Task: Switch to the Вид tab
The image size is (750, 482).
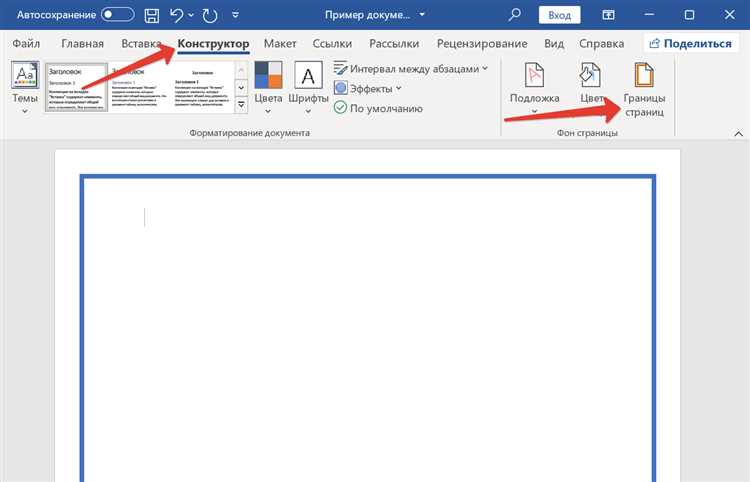Action: coord(554,44)
